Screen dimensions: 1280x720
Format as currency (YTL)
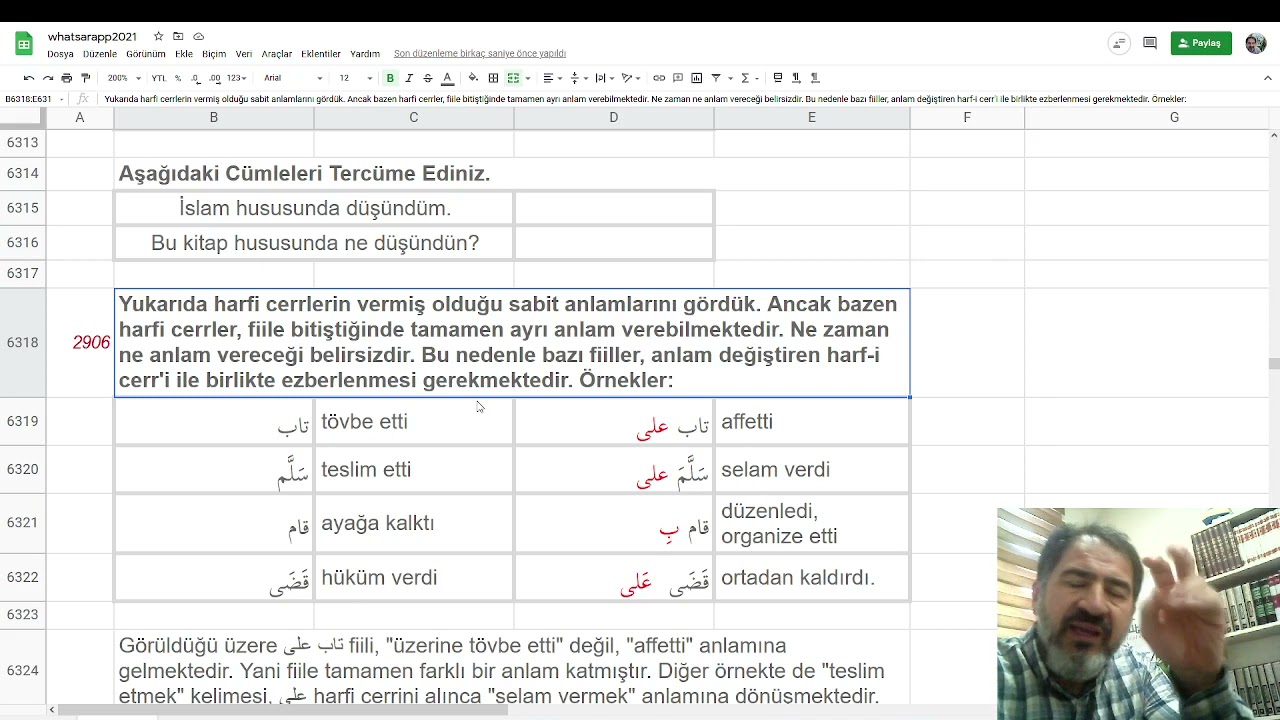click(x=159, y=78)
